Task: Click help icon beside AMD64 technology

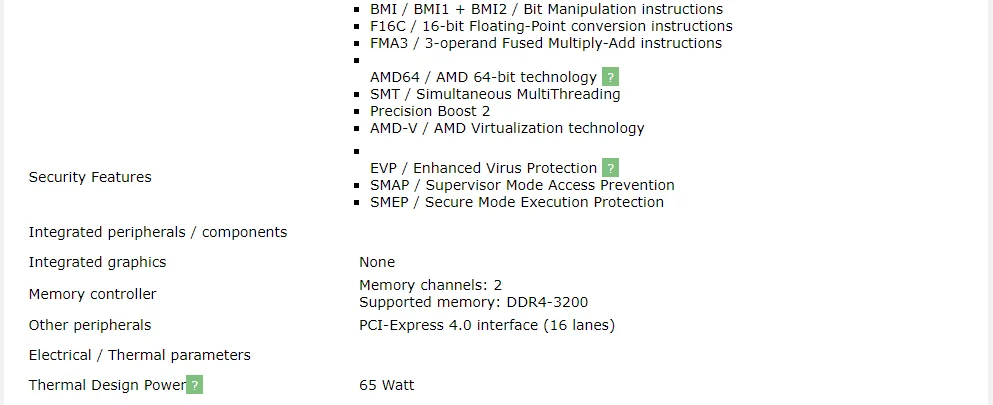Action: pyautogui.click(x=610, y=77)
